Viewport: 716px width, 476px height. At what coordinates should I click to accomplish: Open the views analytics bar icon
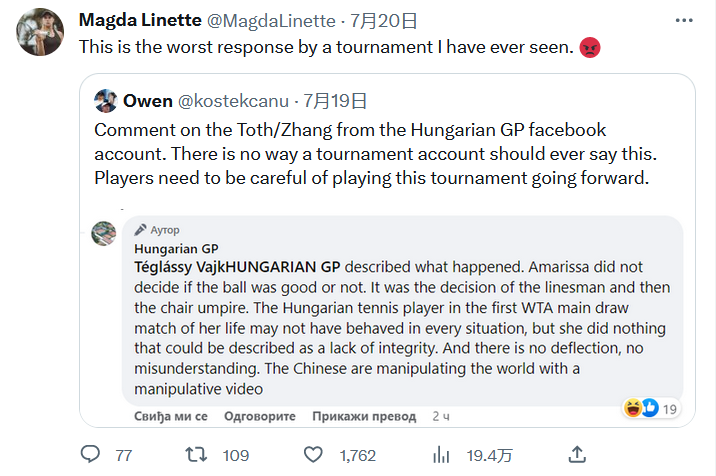[x=441, y=455]
